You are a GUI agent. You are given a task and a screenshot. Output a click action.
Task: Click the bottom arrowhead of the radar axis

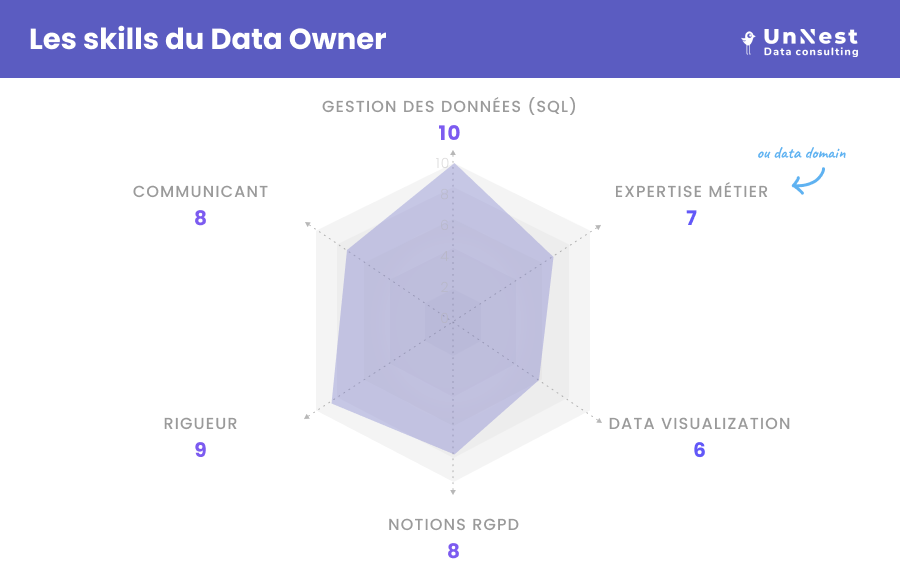(453, 492)
